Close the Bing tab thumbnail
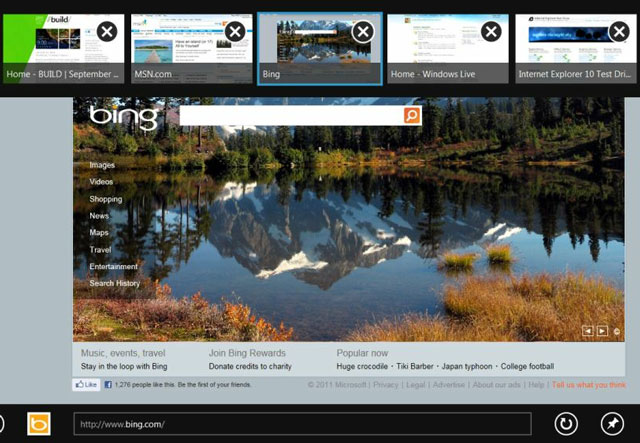This screenshot has width=640, height=443. pyautogui.click(x=363, y=31)
